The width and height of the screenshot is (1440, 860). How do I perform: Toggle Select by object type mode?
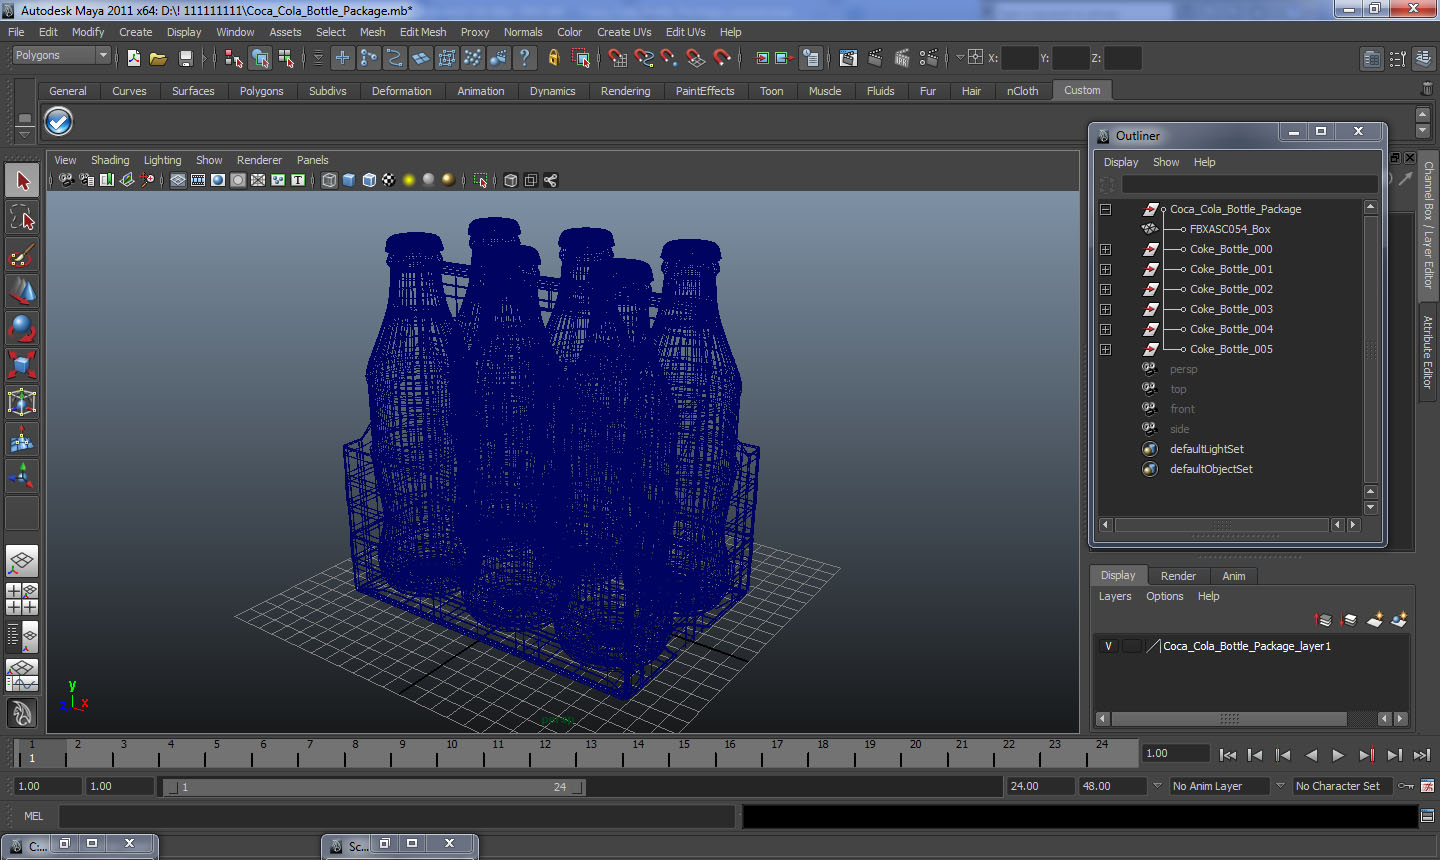click(x=260, y=58)
